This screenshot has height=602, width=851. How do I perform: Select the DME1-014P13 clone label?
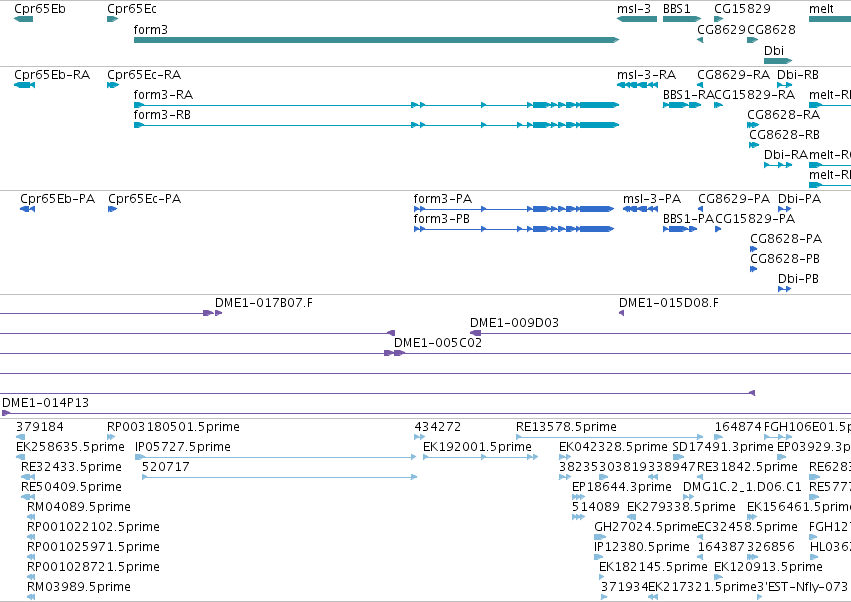point(46,403)
